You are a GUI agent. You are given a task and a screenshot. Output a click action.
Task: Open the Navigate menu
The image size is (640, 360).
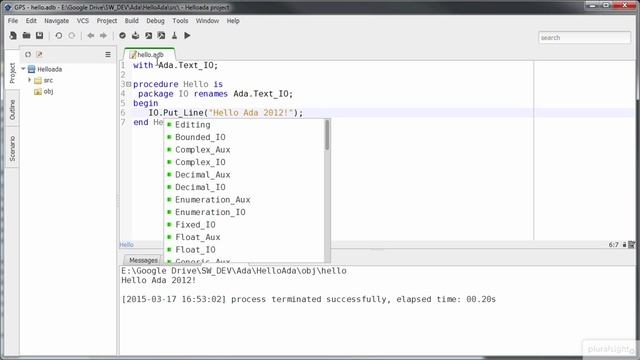click(56, 21)
